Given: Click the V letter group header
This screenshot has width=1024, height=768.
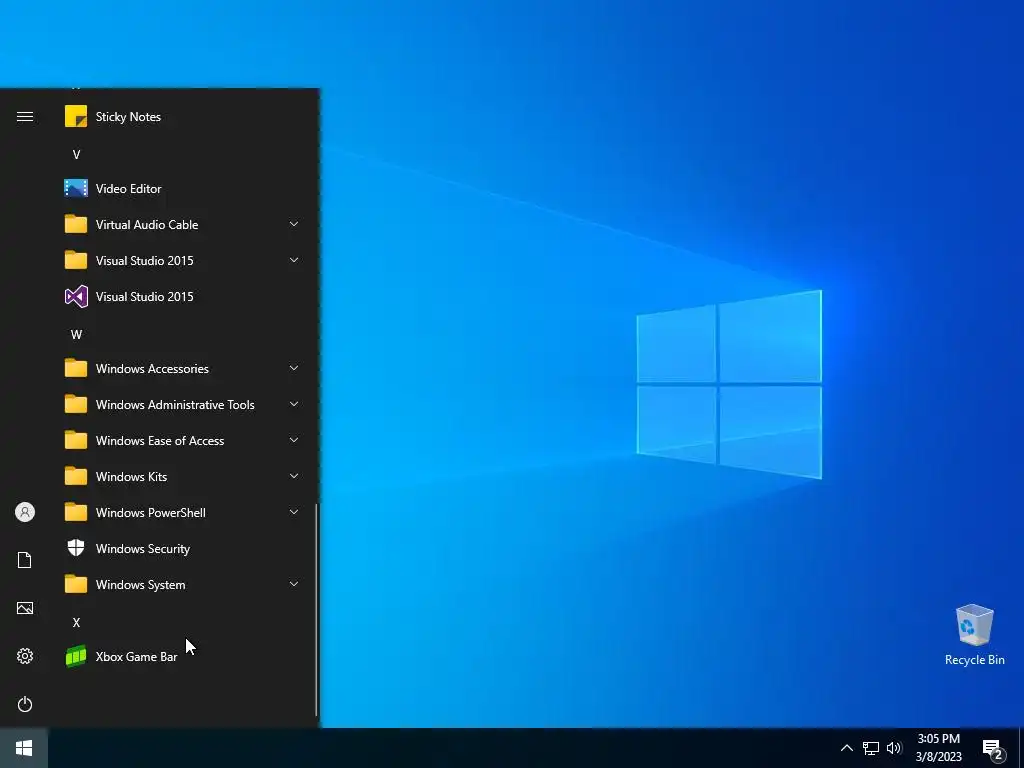Looking at the screenshot, I should pyautogui.click(x=76, y=155).
